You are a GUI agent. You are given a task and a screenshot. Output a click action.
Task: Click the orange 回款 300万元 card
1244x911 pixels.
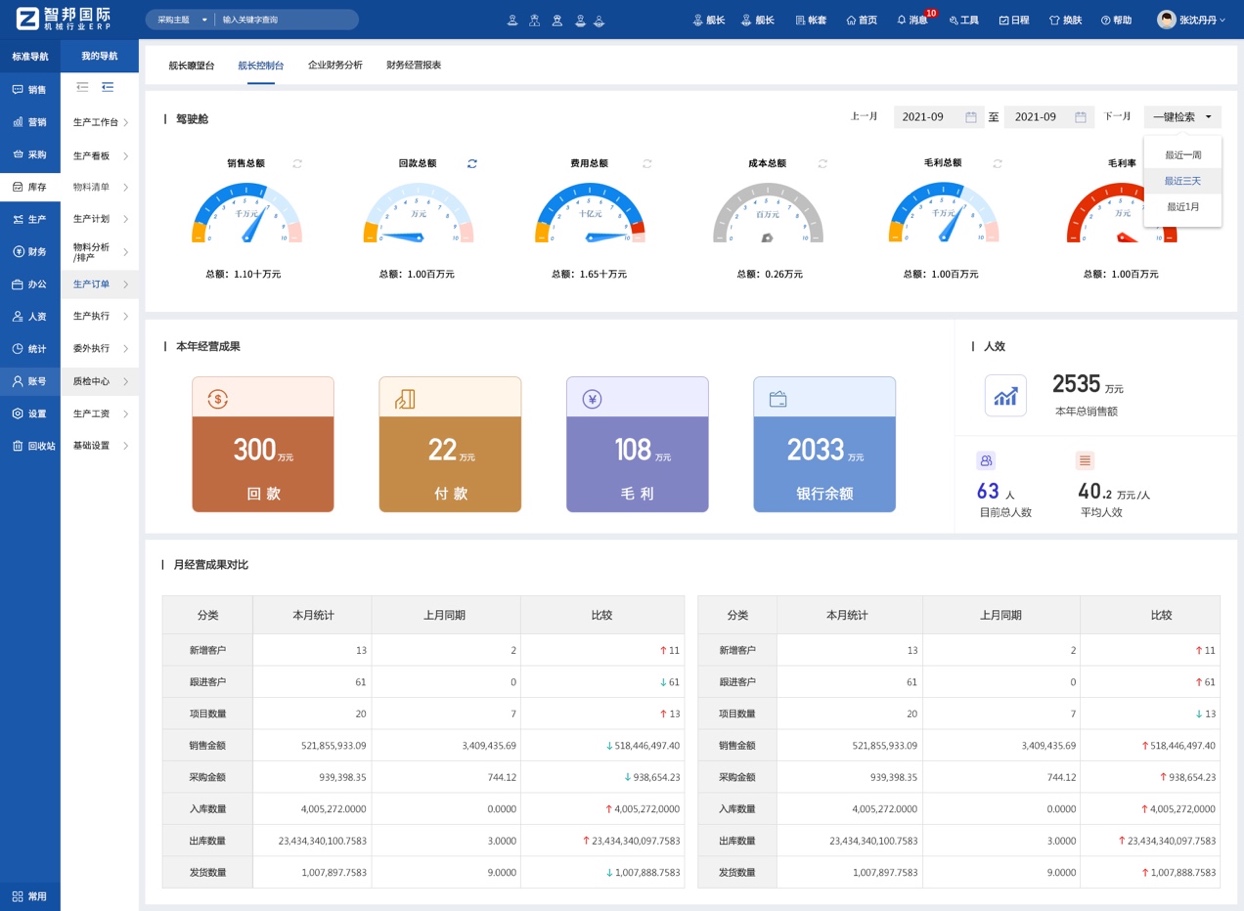point(263,445)
